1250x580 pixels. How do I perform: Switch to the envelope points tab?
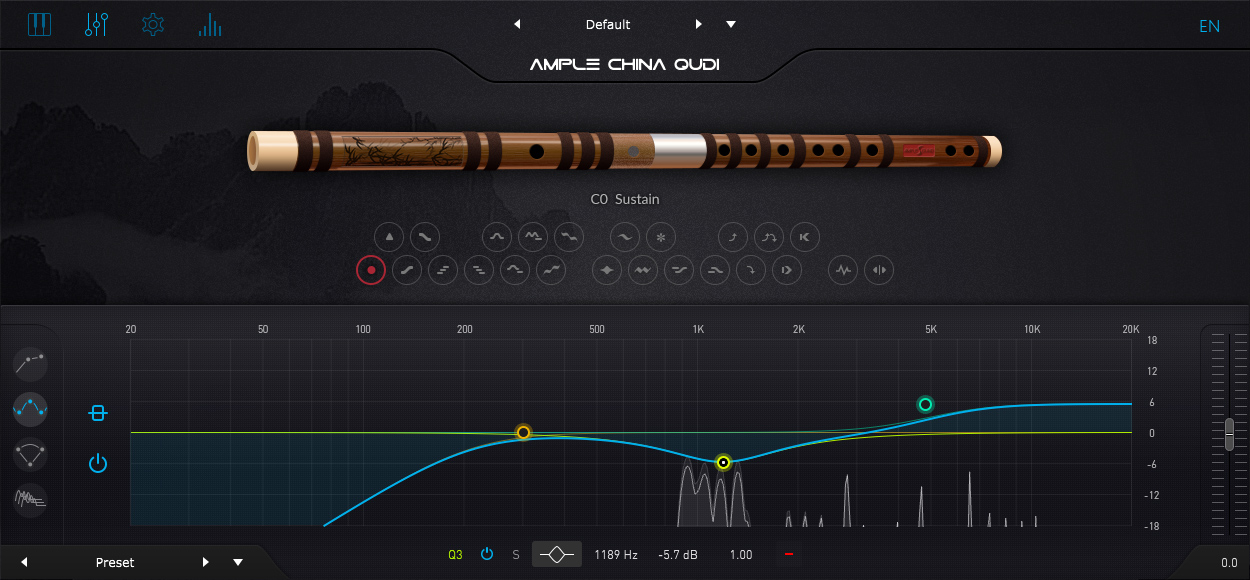[31, 363]
